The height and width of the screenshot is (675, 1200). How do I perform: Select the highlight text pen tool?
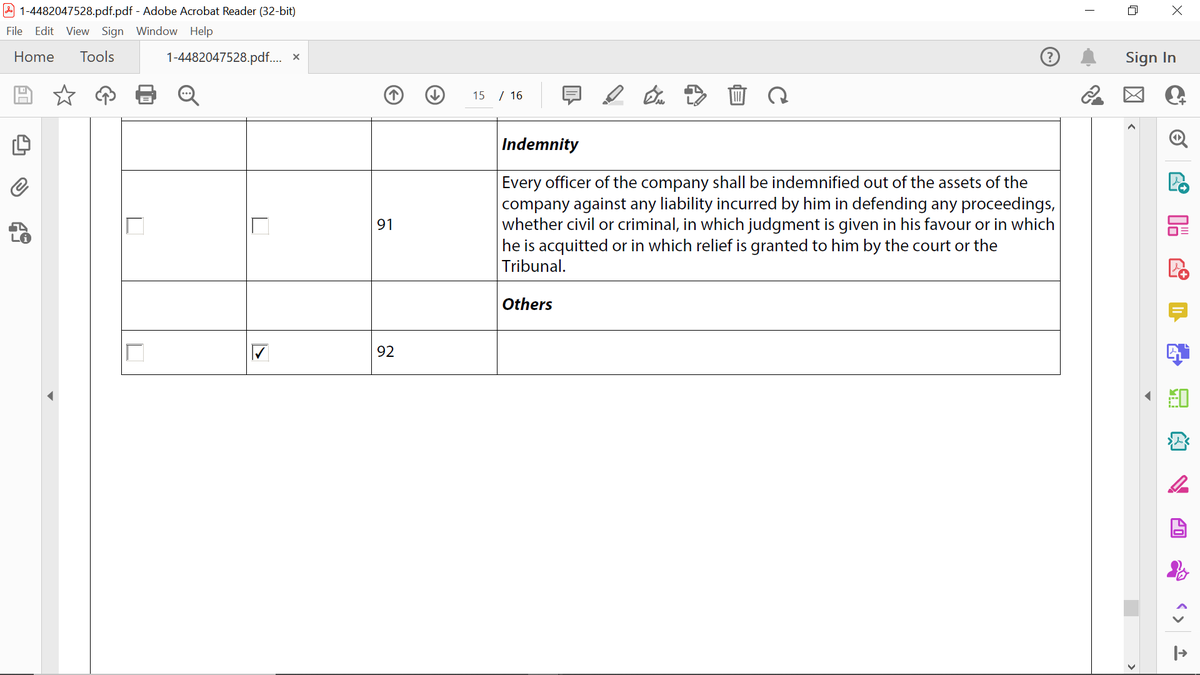613,95
